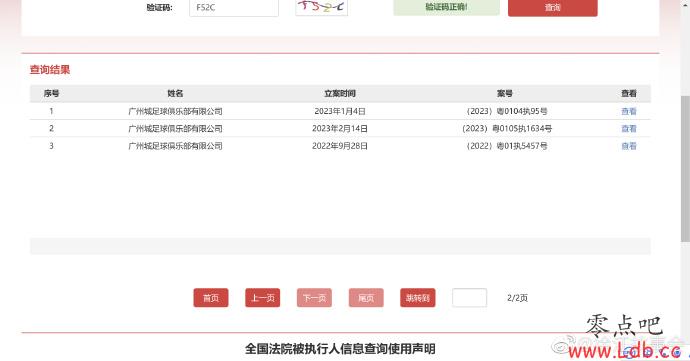Viewport: 690px width, 361px height.
Task: Open 查看 link for case 粤0104执95号
Action: coord(629,111)
